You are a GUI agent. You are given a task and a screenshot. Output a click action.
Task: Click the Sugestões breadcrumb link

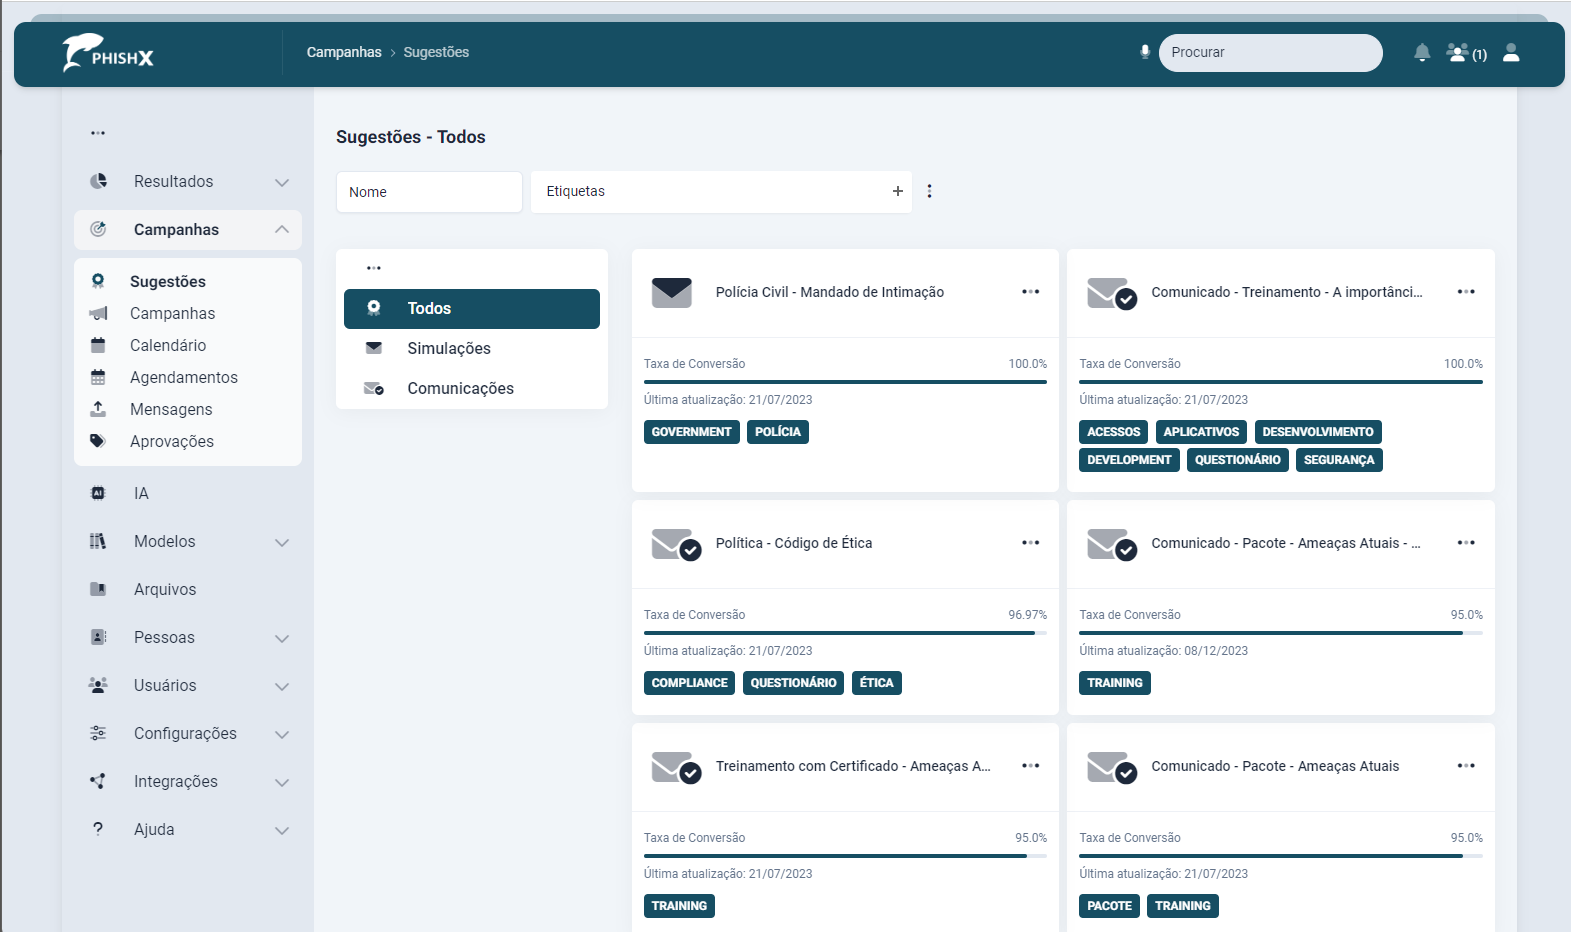click(436, 52)
